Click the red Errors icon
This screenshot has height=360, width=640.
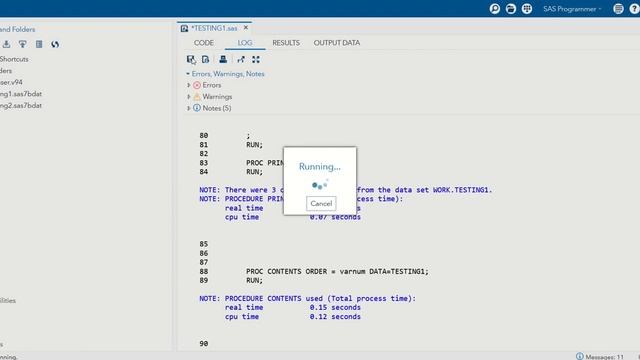(x=197, y=85)
